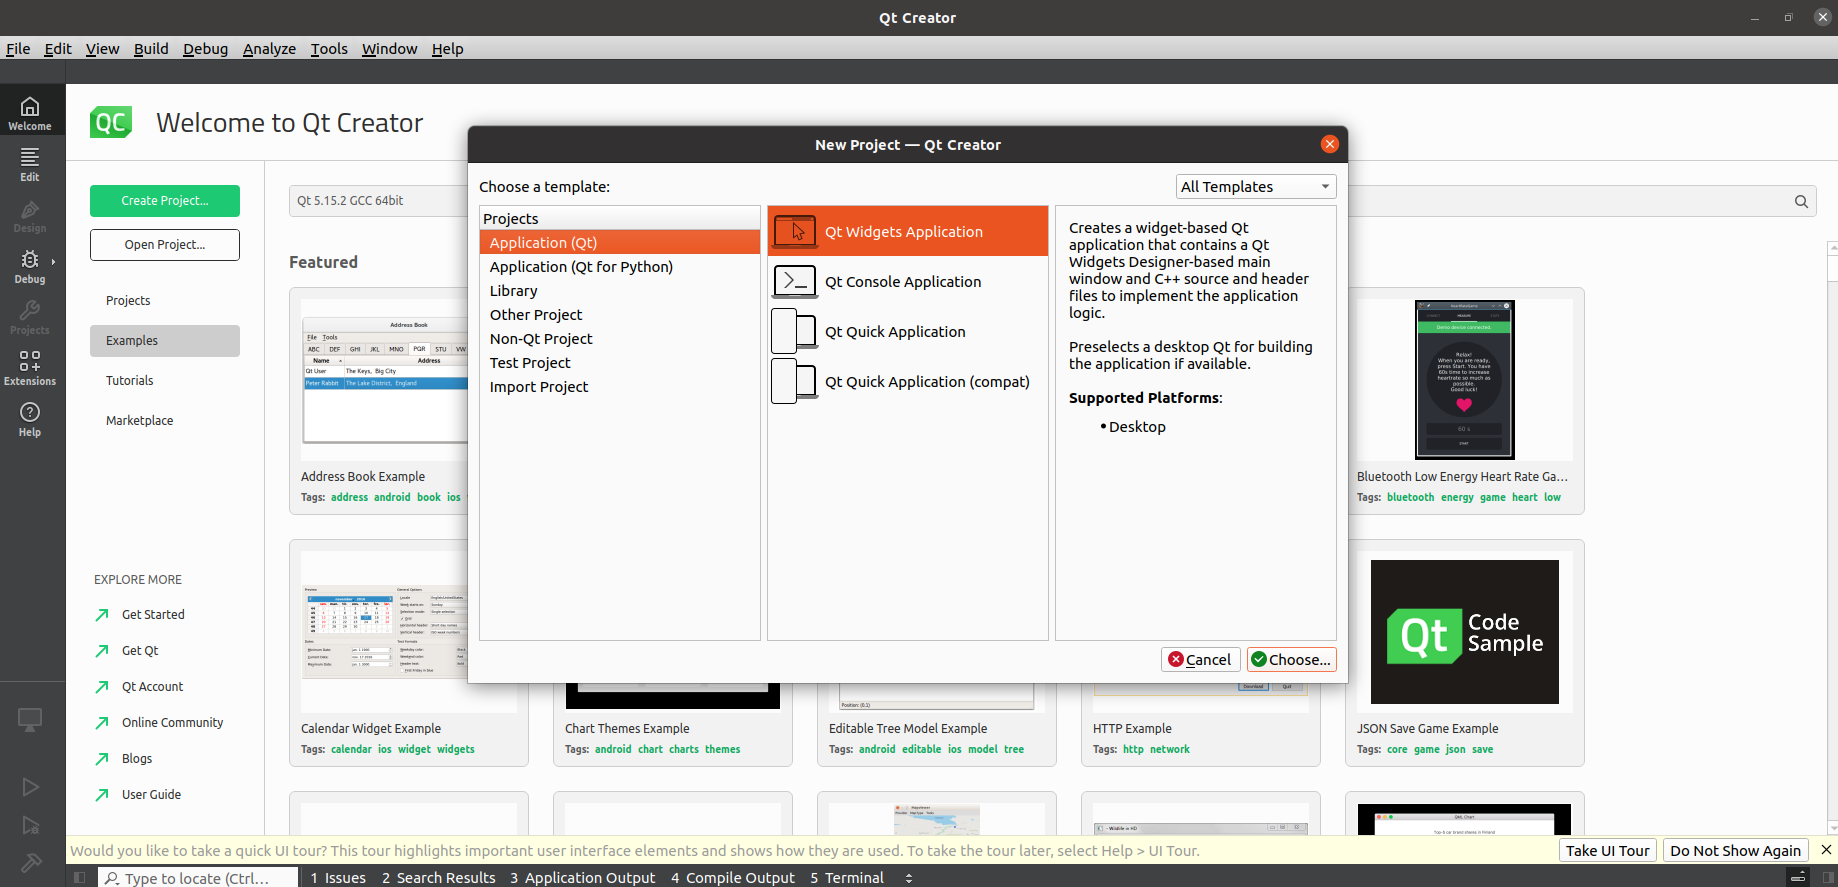
Task: Open the Analyze menu
Action: pyautogui.click(x=269, y=49)
